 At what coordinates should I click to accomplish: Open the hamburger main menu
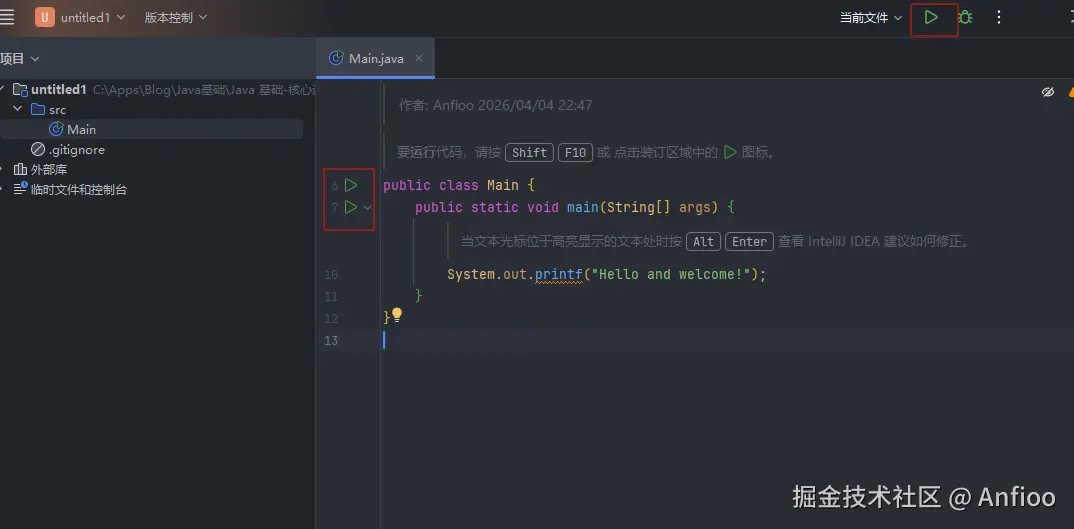click(5, 17)
